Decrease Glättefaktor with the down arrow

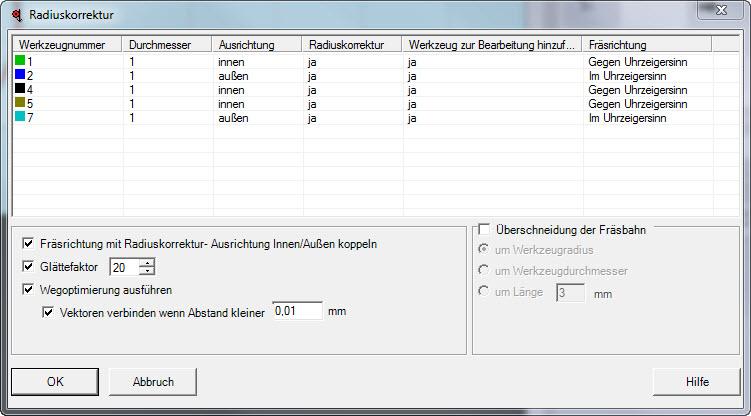(147, 271)
